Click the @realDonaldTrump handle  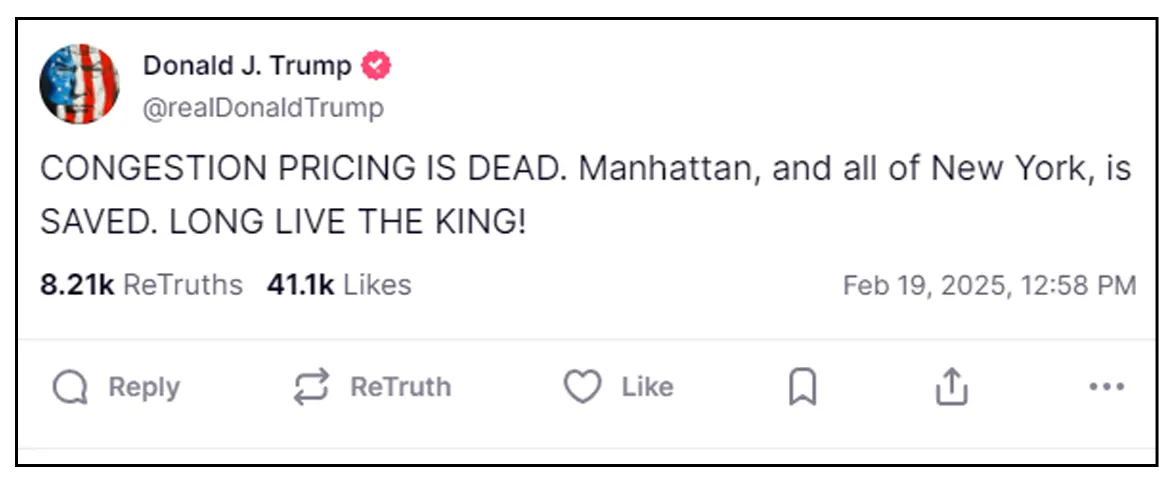[x=263, y=107]
